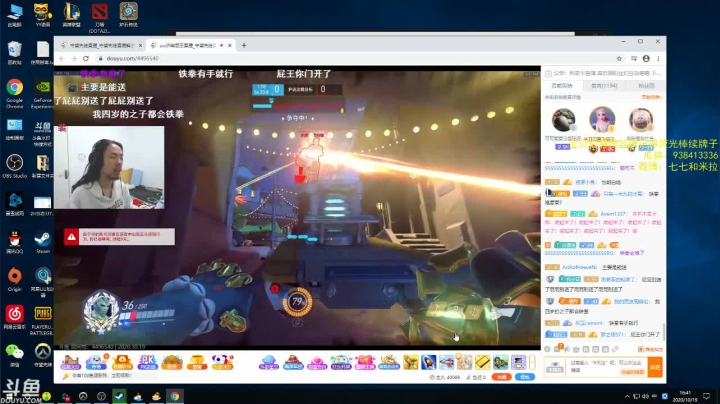Viewport: 720px width, 404px height.
Task: Launch Dota 2 desktop shortcut
Action: point(100,17)
